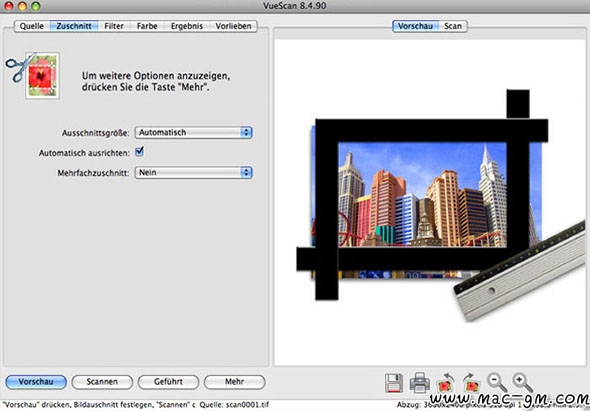Rotate image left with counterclockwise icon
Screen dimensions: 590x411
(x=445, y=383)
